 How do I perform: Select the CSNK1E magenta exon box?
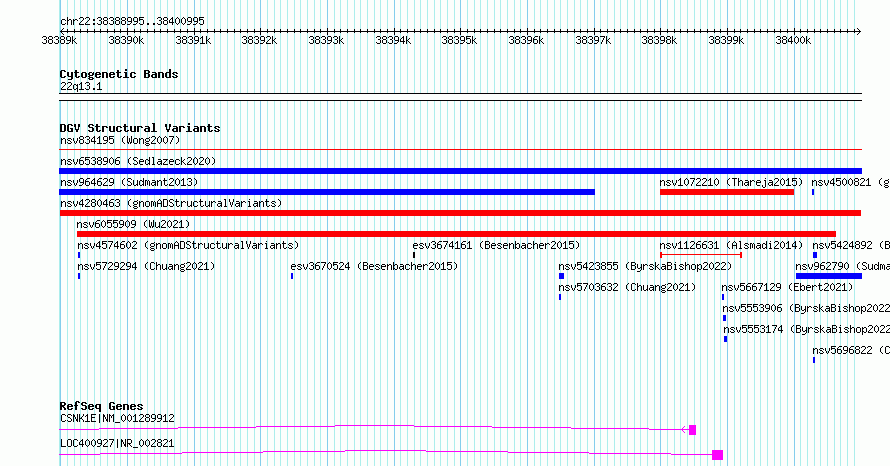tap(692, 430)
